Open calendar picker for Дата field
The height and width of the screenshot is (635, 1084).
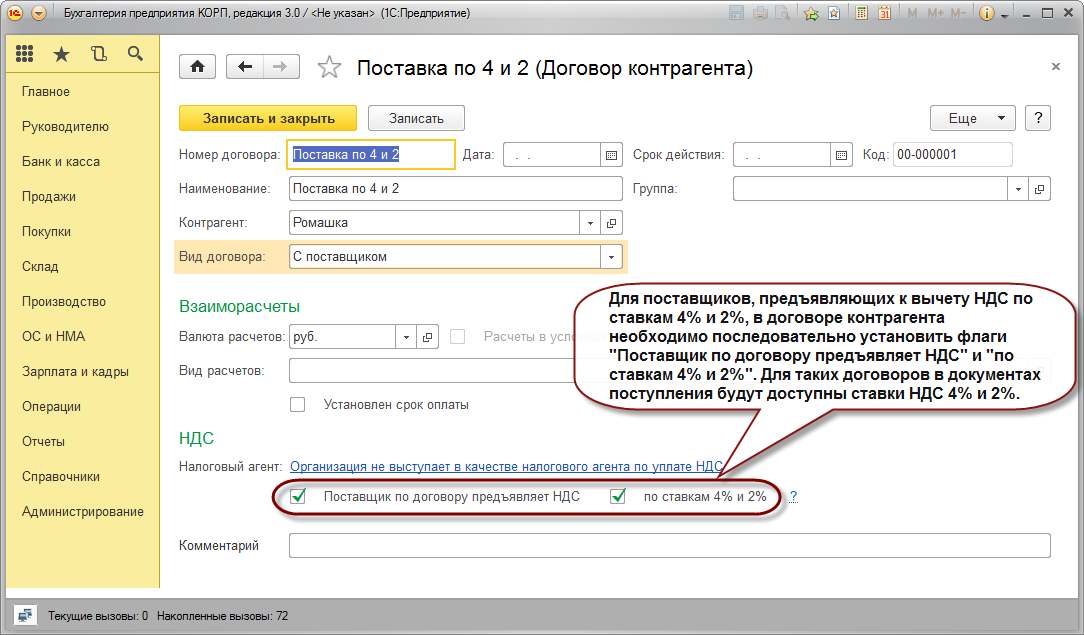(611, 155)
